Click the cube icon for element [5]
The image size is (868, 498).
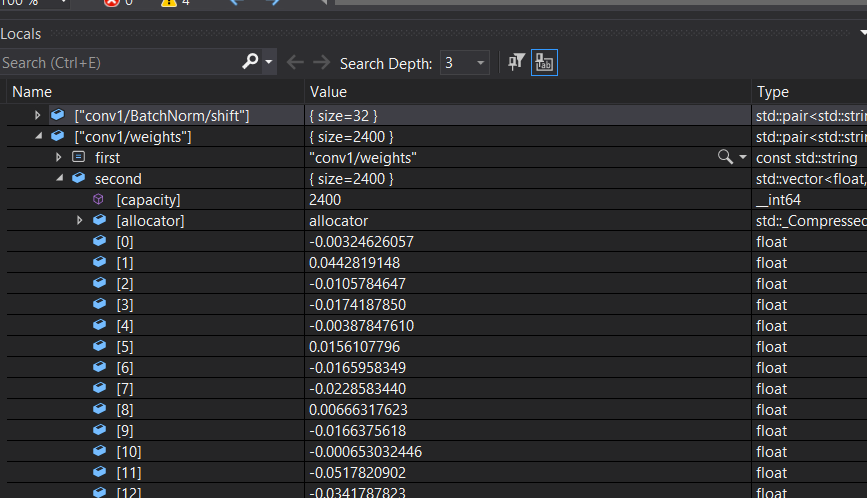point(100,346)
